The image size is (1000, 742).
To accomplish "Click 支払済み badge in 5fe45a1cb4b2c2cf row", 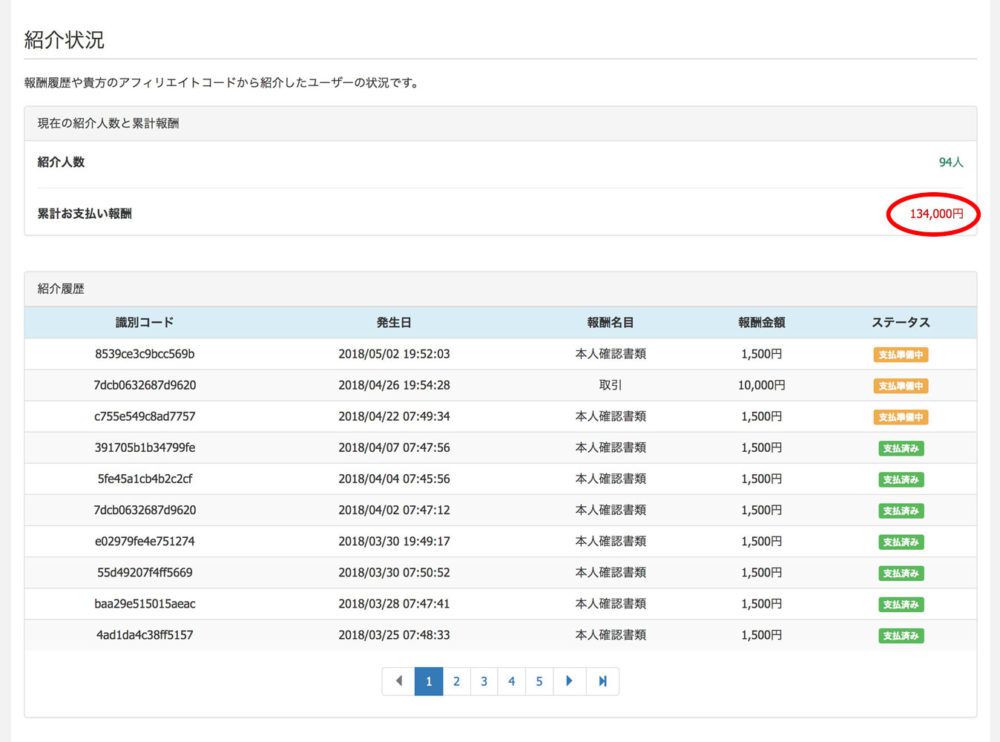I will click(x=901, y=480).
